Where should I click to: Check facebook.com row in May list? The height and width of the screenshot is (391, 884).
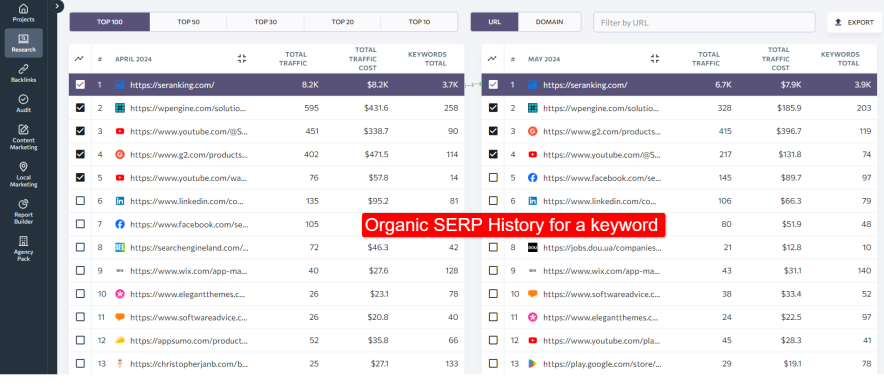tap(493, 177)
